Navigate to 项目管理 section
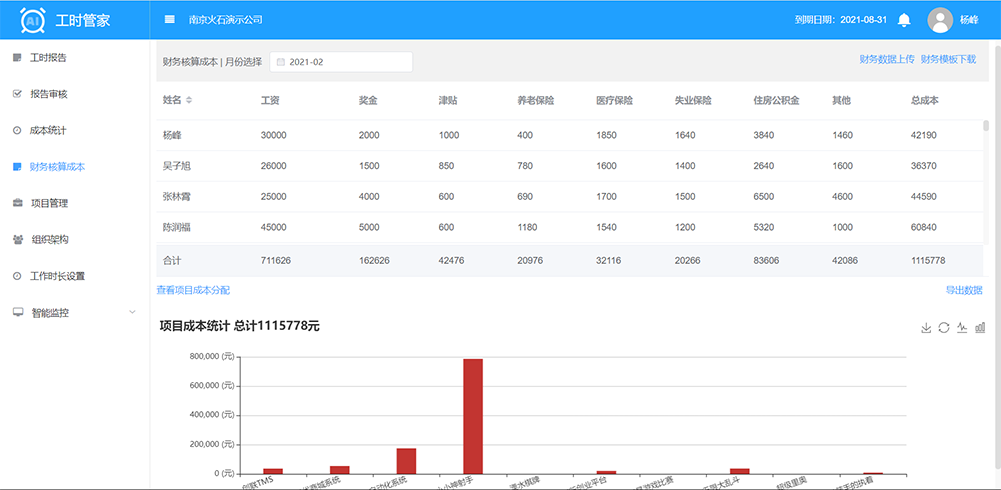 point(48,203)
